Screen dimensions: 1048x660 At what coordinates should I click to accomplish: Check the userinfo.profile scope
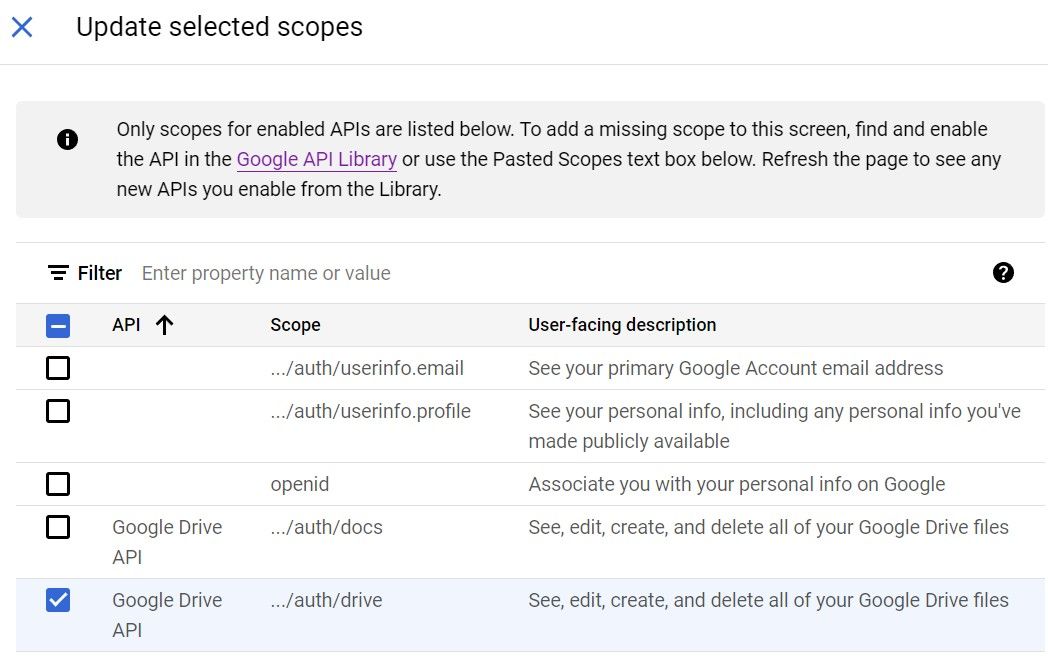pos(58,411)
